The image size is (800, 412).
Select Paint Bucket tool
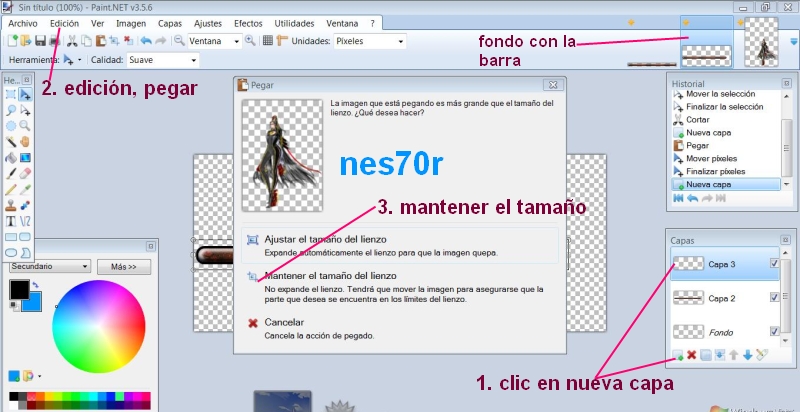point(11,158)
